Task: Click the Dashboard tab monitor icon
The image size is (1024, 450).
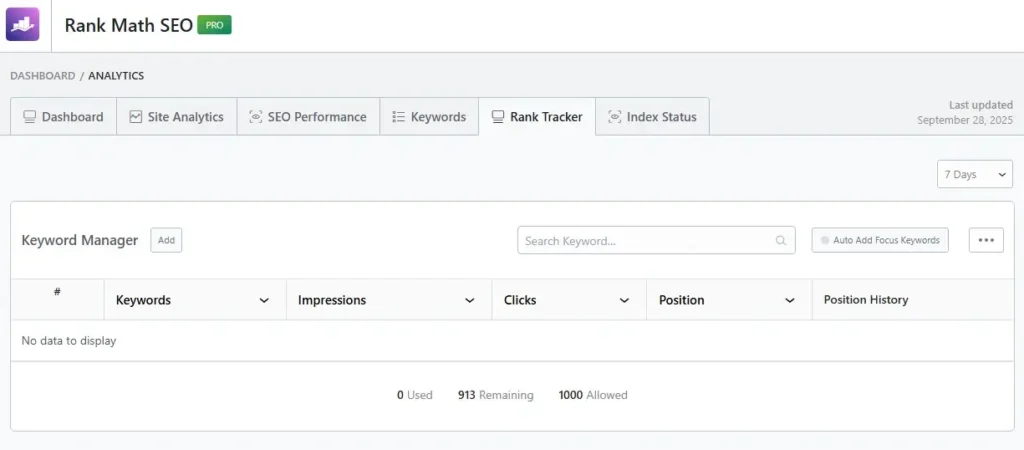Action: click(x=29, y=117)
